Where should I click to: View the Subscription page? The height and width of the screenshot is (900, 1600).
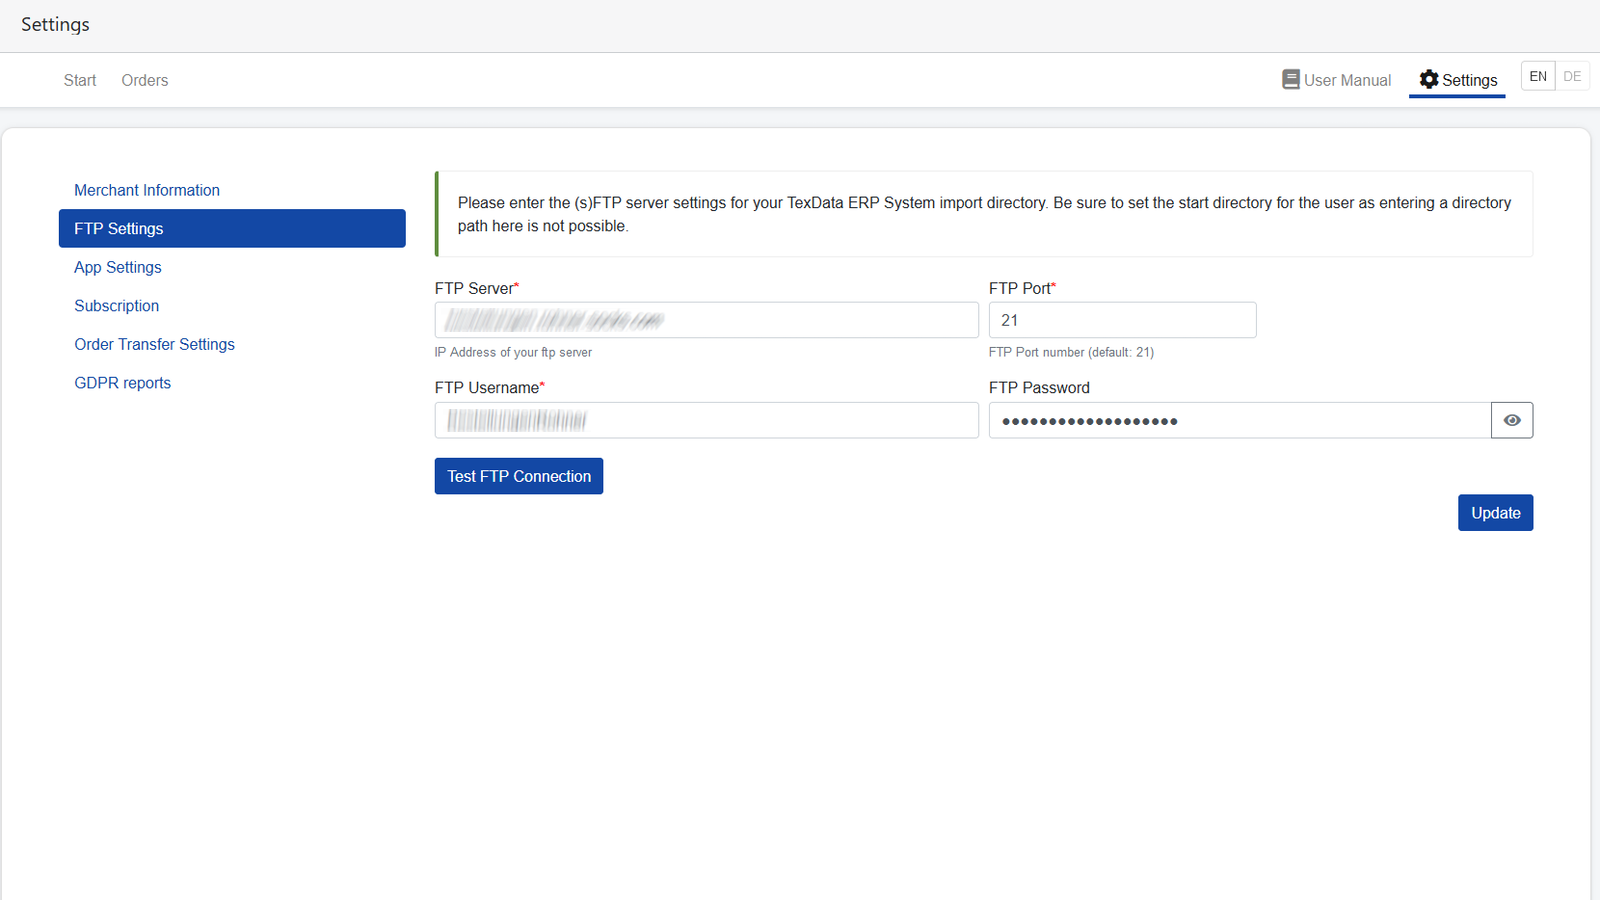116,305
